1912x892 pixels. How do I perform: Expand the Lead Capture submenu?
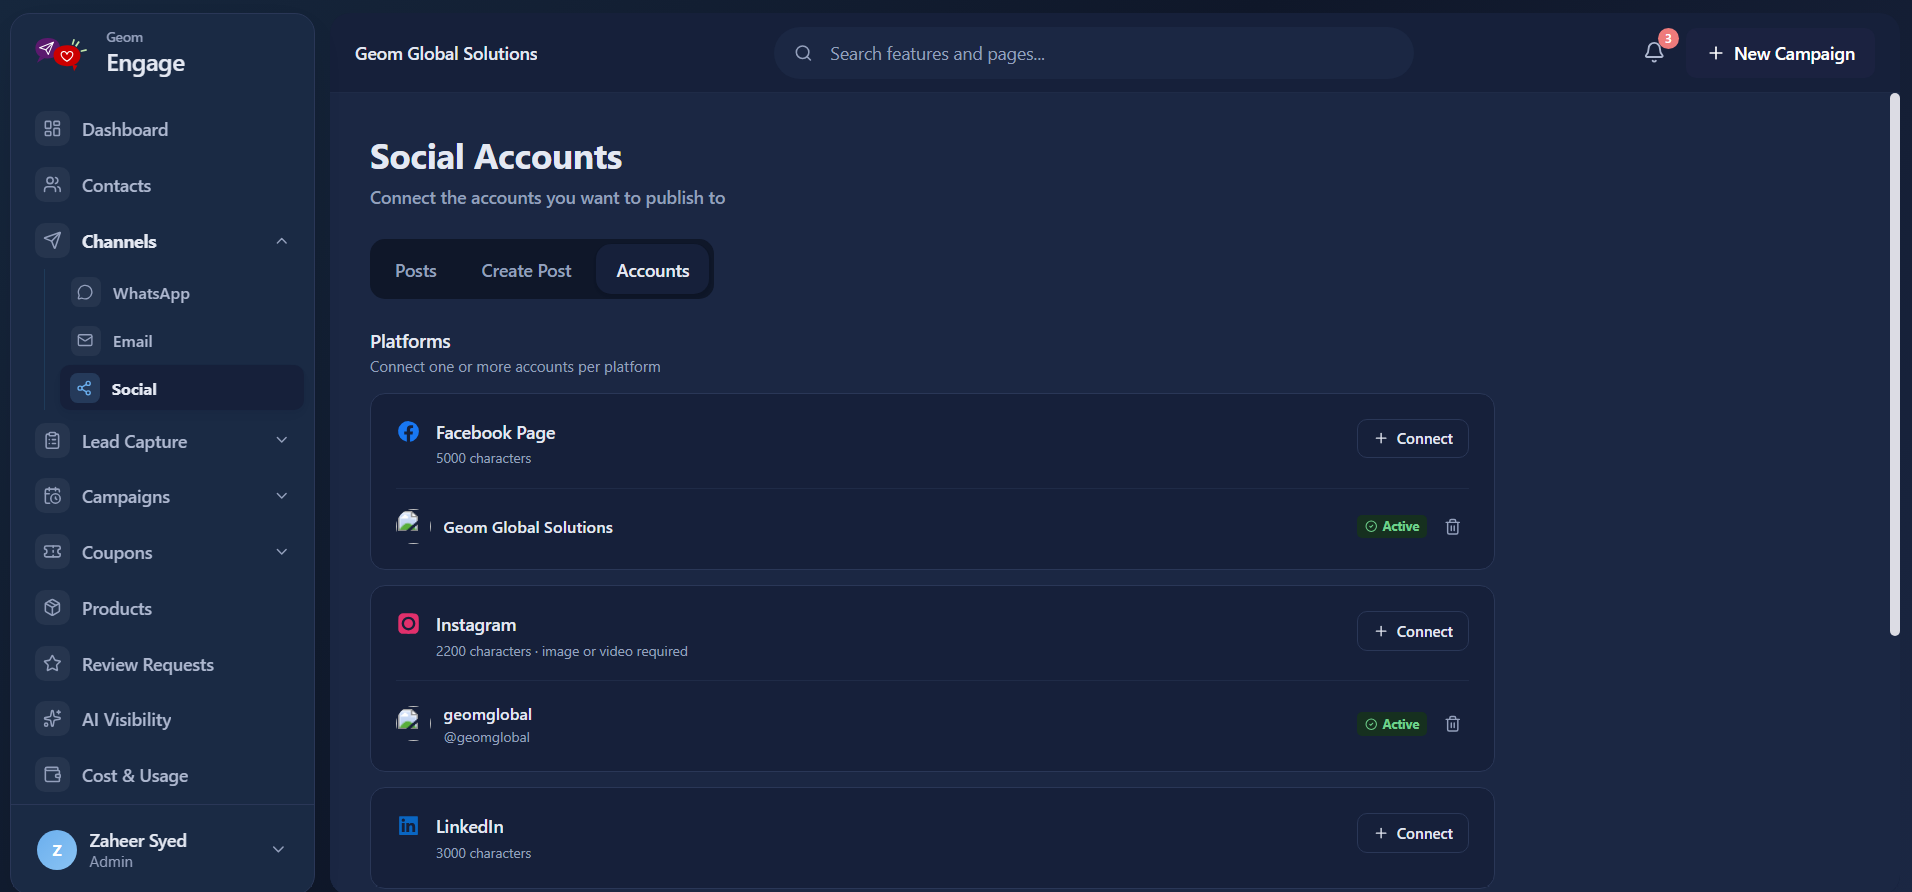click(x=282, y=440)
